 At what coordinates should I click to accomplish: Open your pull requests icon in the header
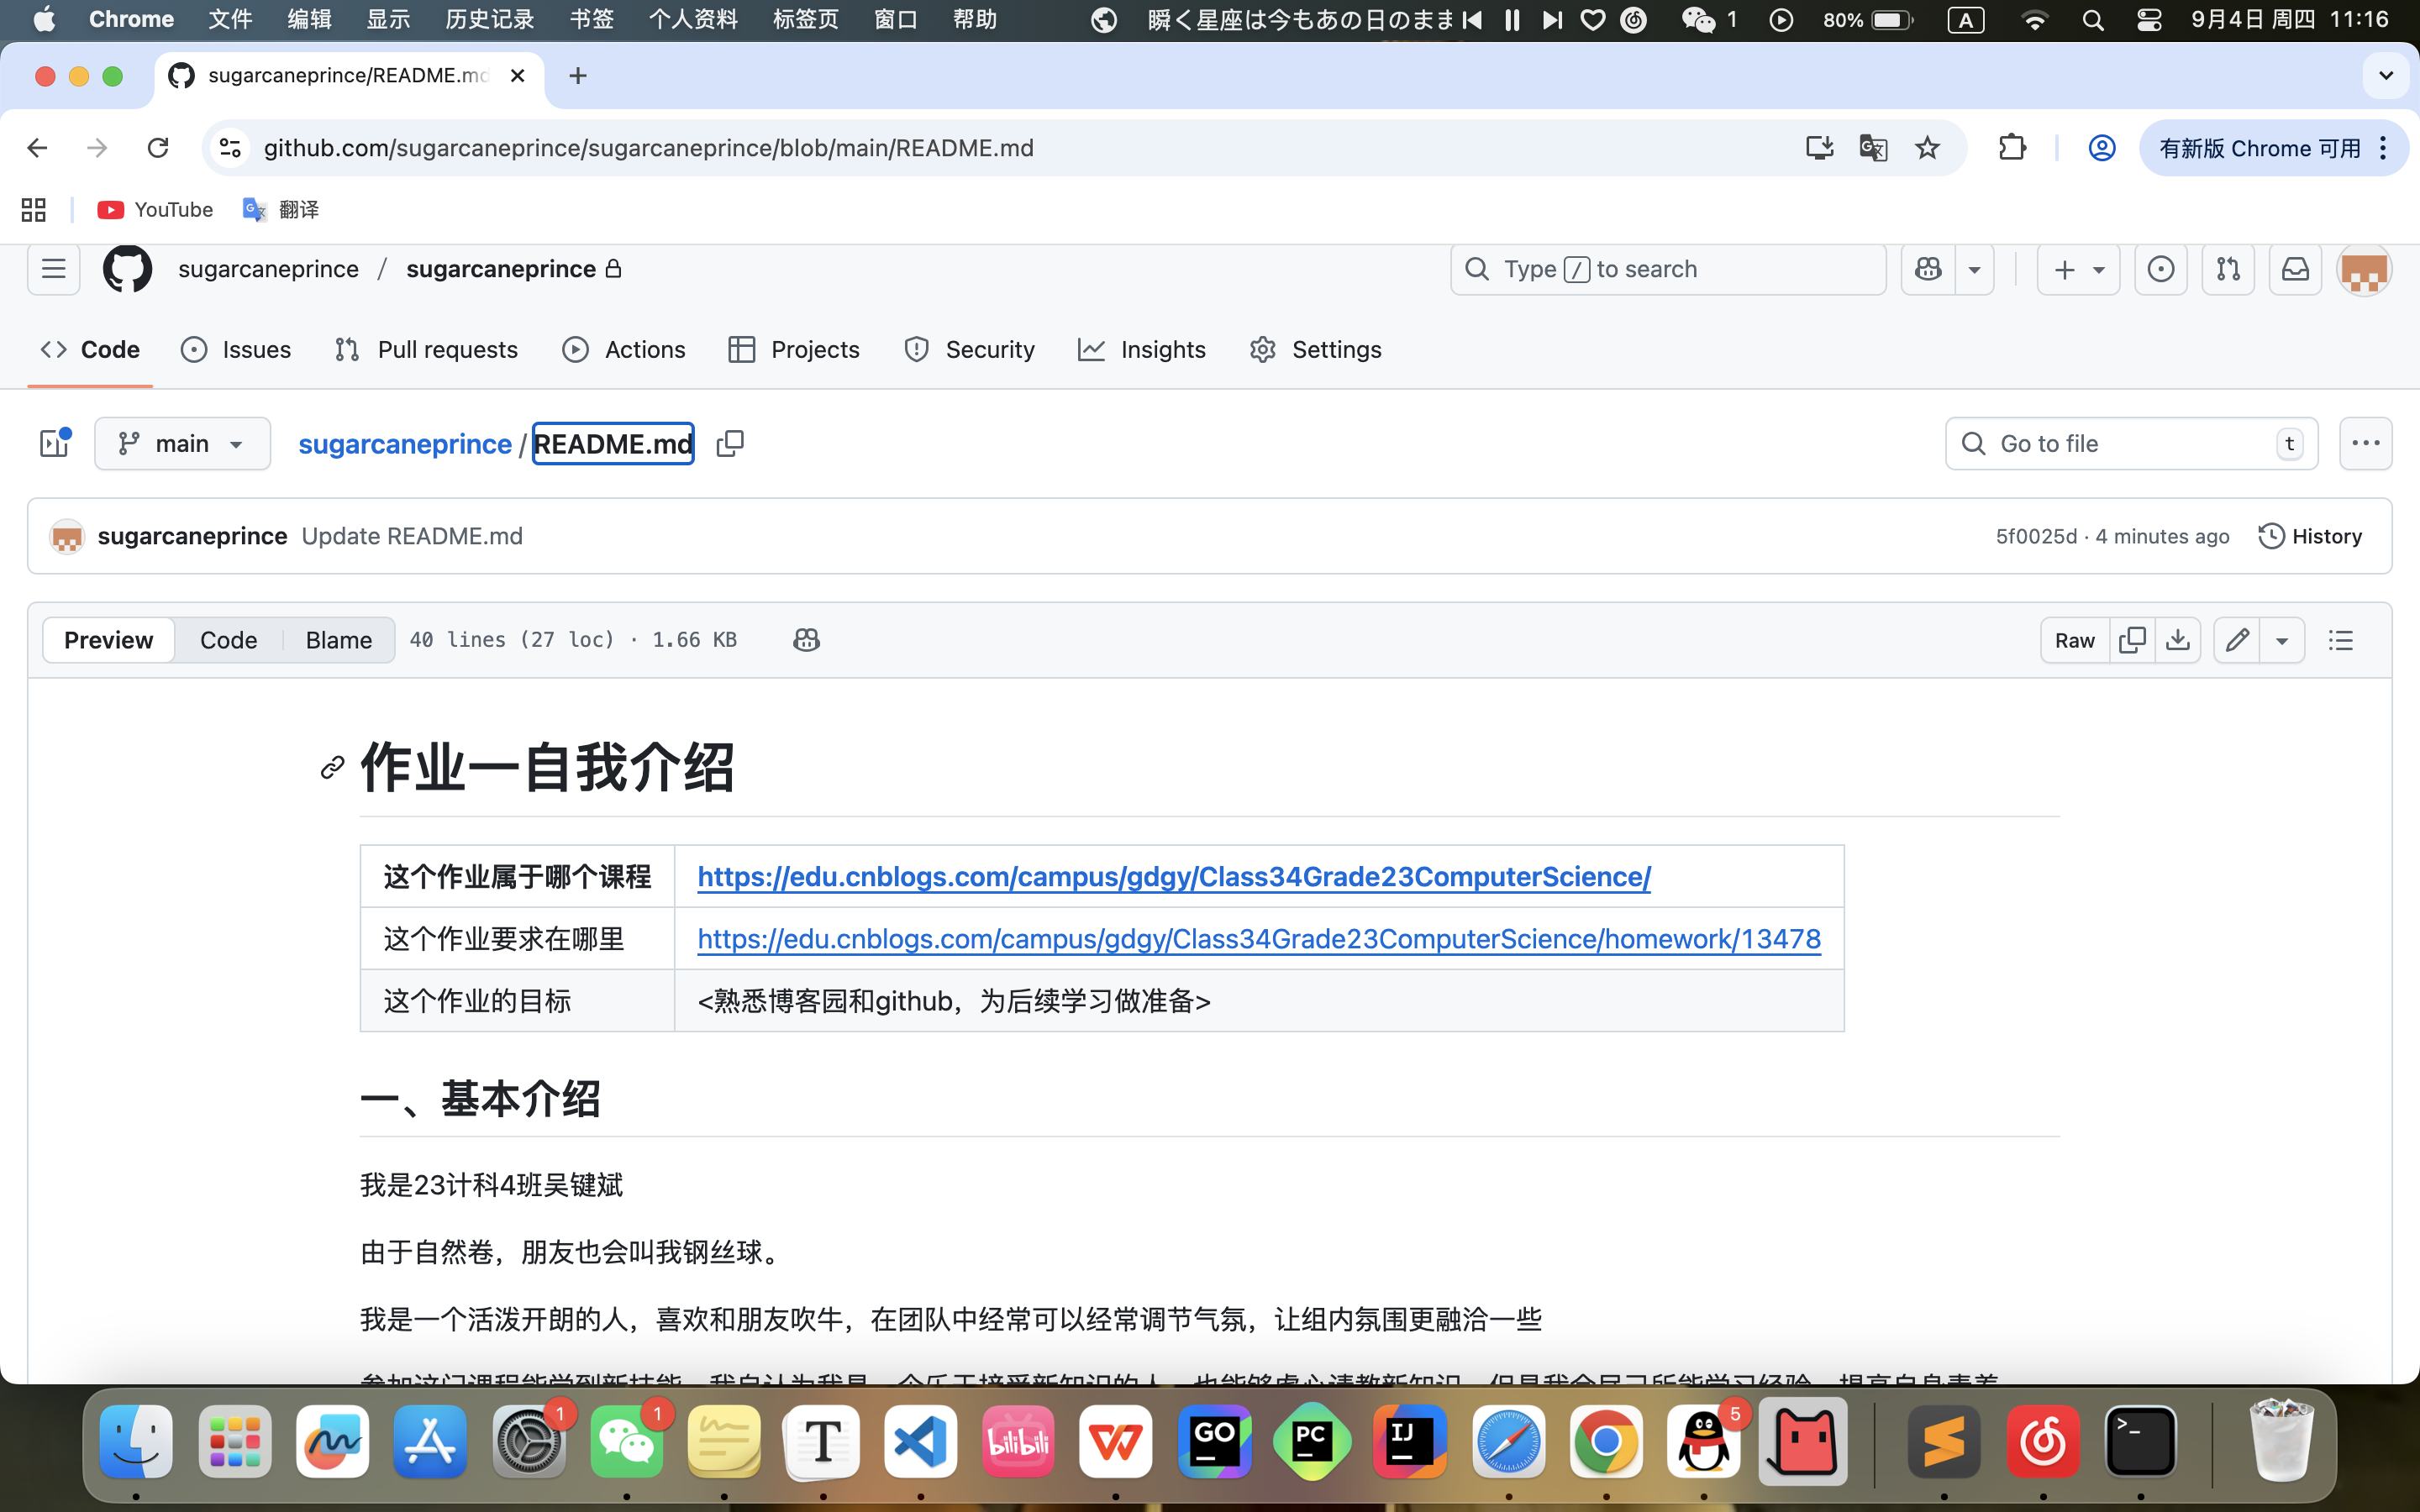(x=2228, y=269)
